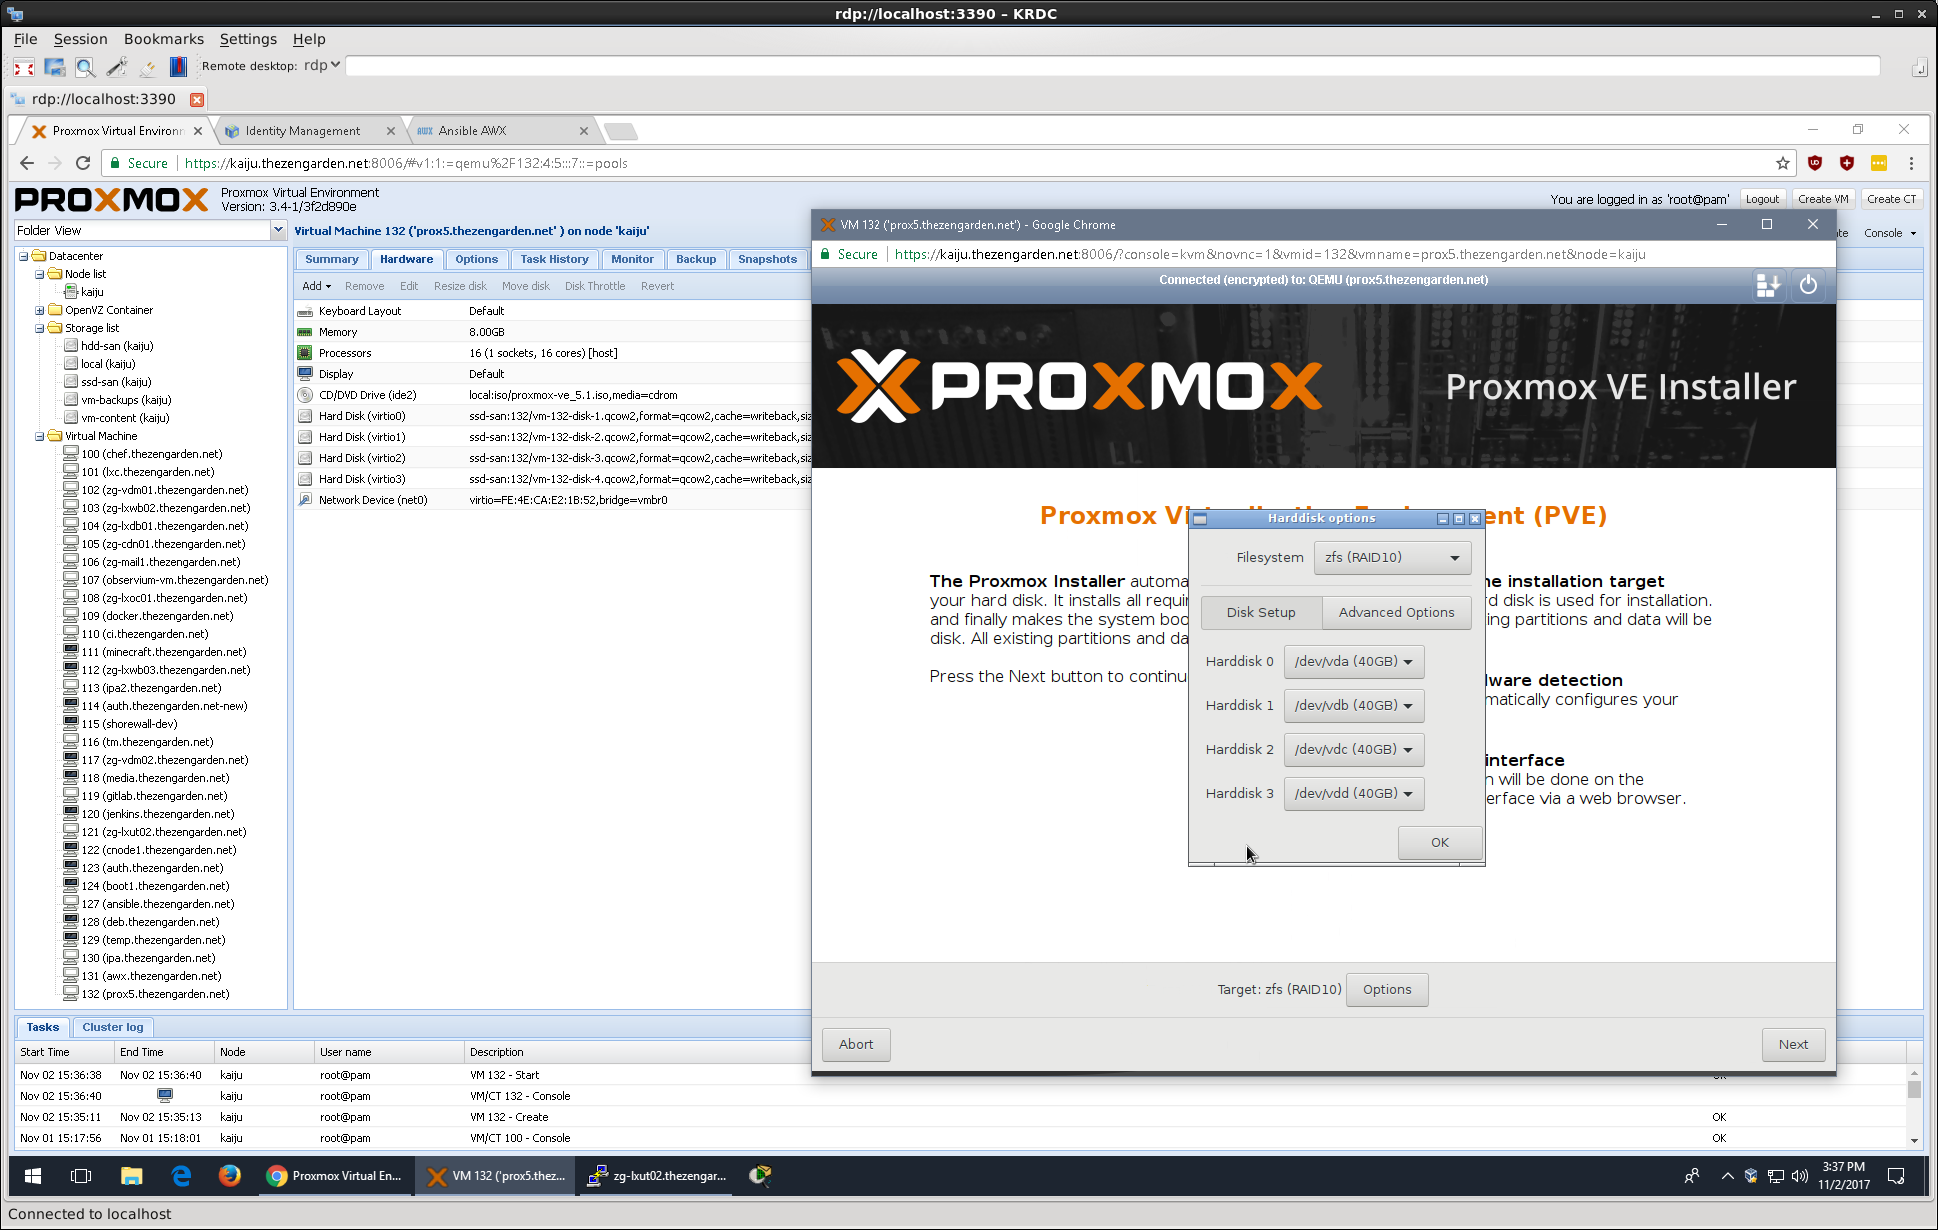The height and width of the screenshot is (1230, 1938).
Task: Click red shield plus extension icon
Action: (x=1847, y=163)
